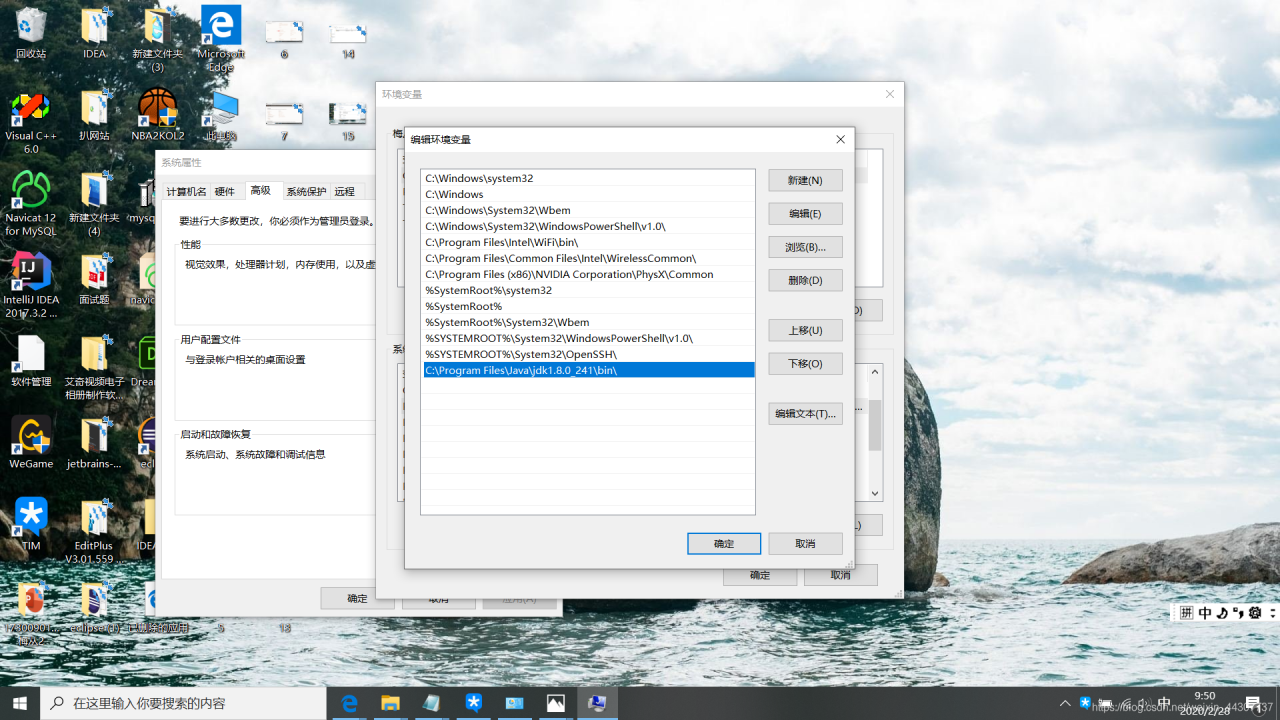
Task: Switch to 高级 tab in System Properties
Action: coord(261,190)
